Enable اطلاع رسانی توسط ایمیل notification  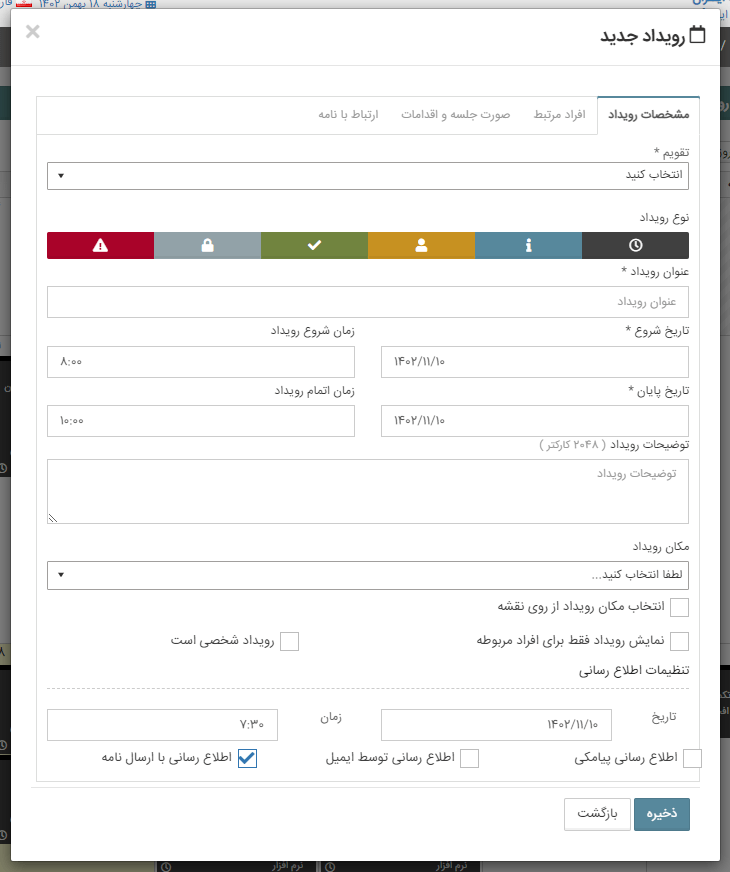coord(469,758)
